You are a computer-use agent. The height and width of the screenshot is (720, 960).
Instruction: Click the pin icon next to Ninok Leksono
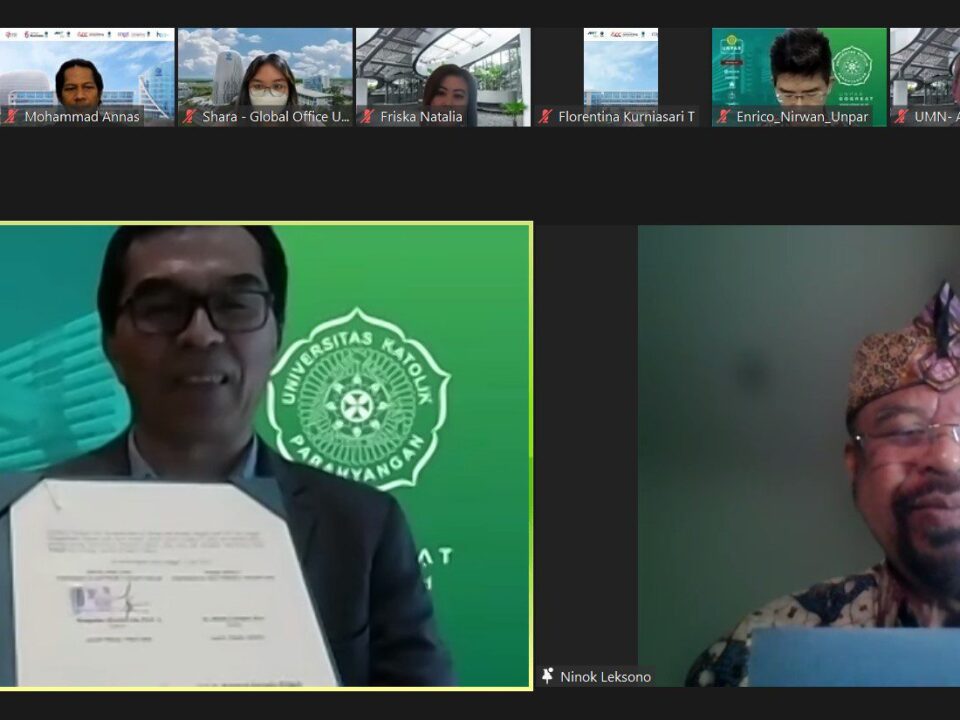click(x=548, y=677)
